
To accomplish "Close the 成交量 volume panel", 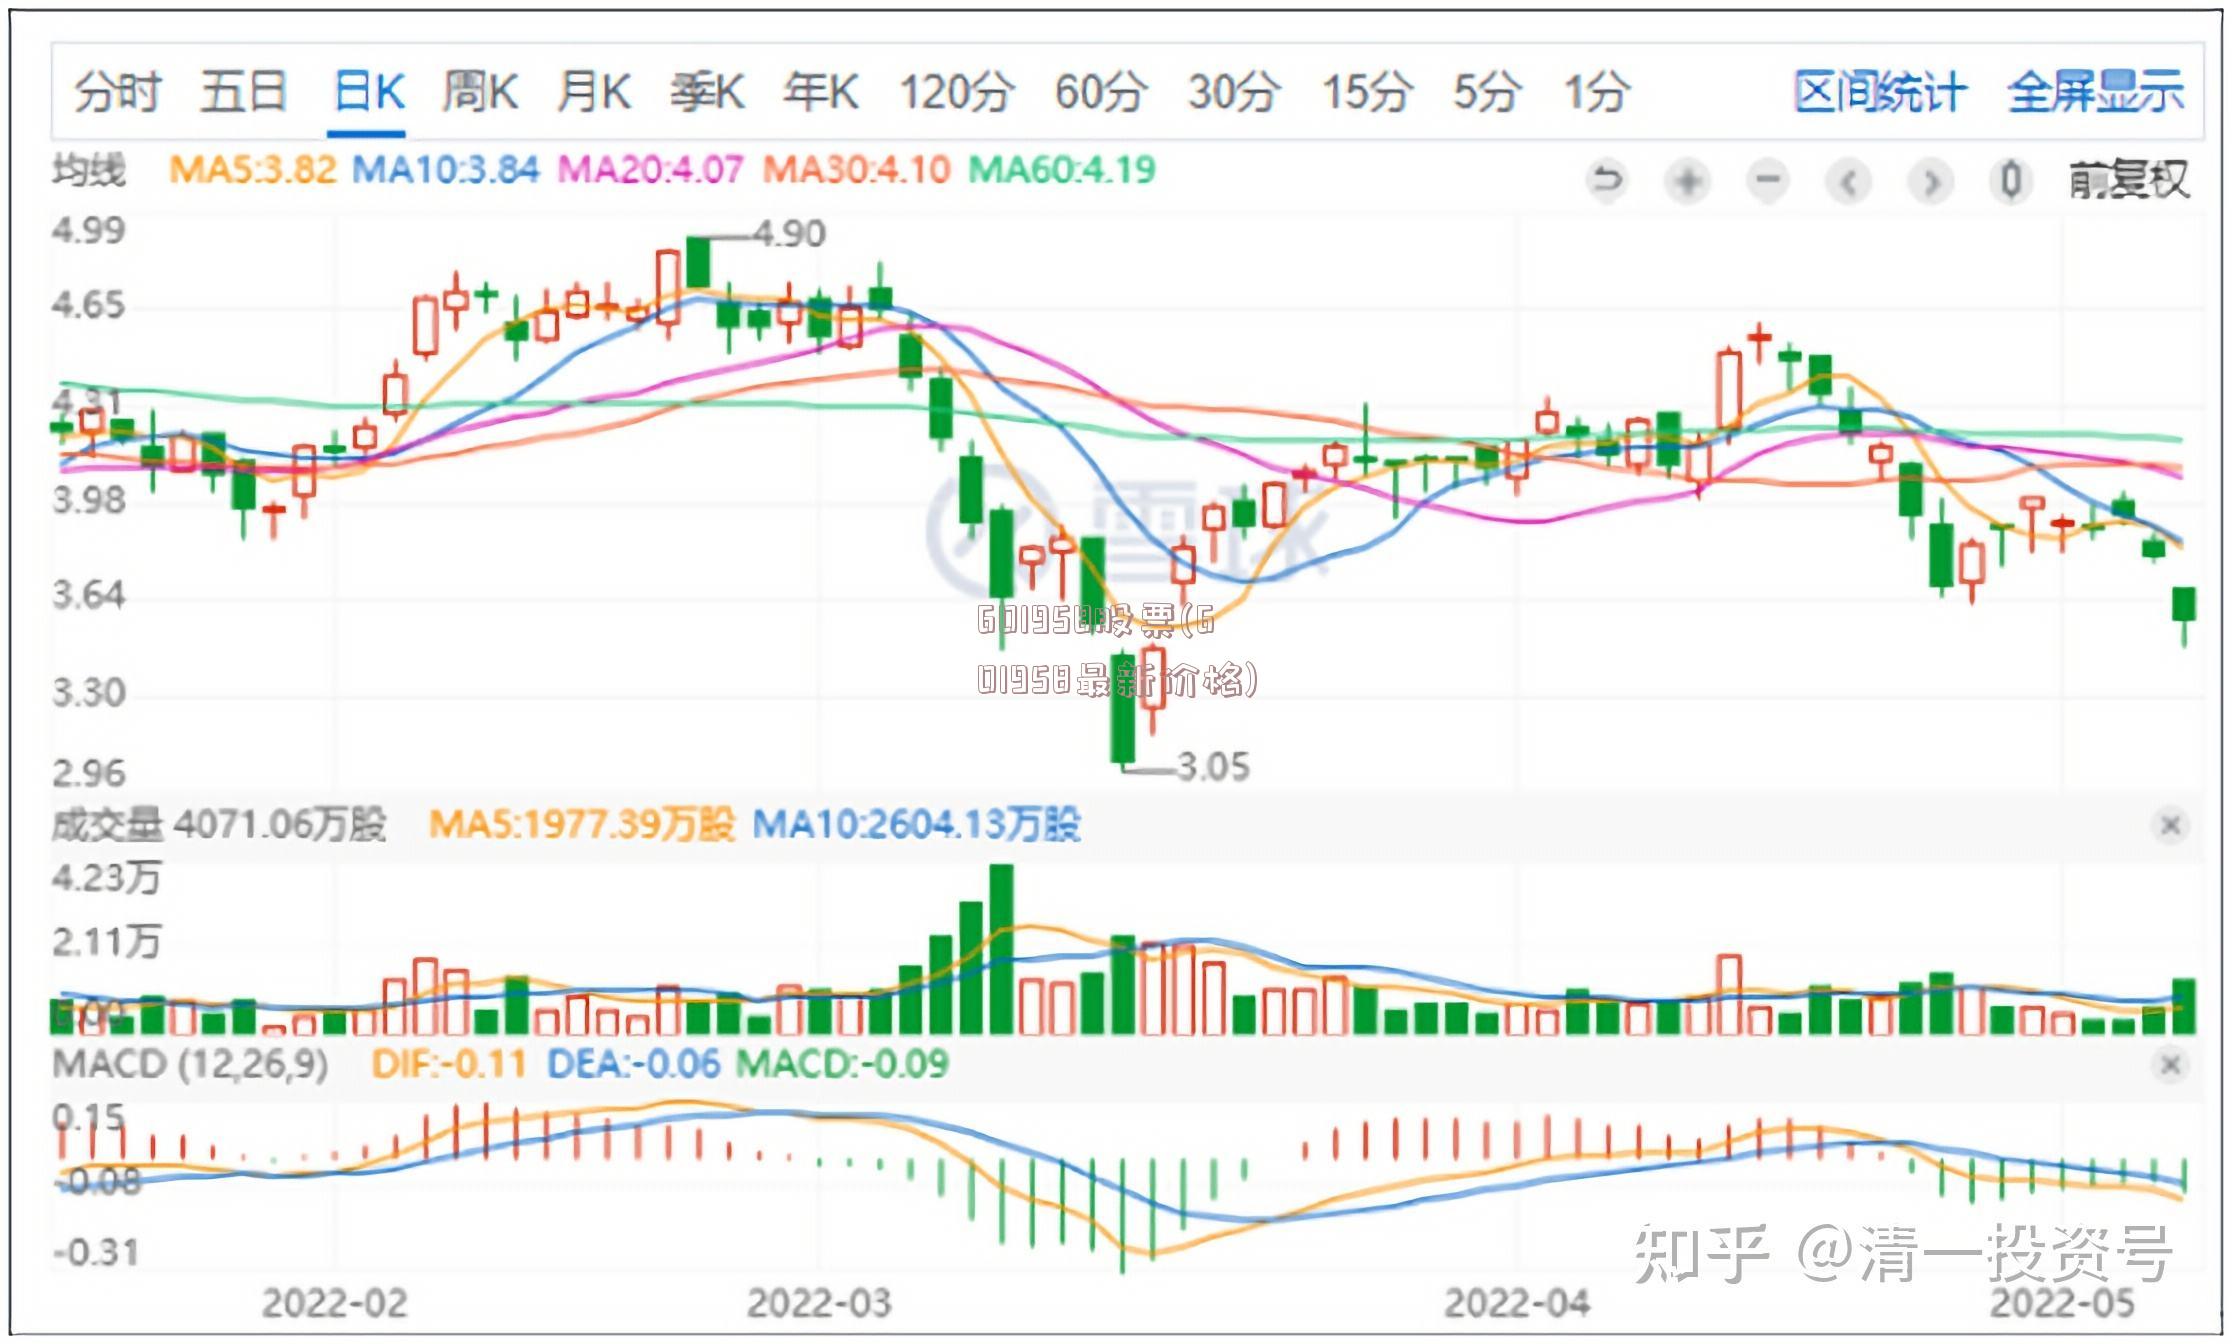I will (2170, 826).
